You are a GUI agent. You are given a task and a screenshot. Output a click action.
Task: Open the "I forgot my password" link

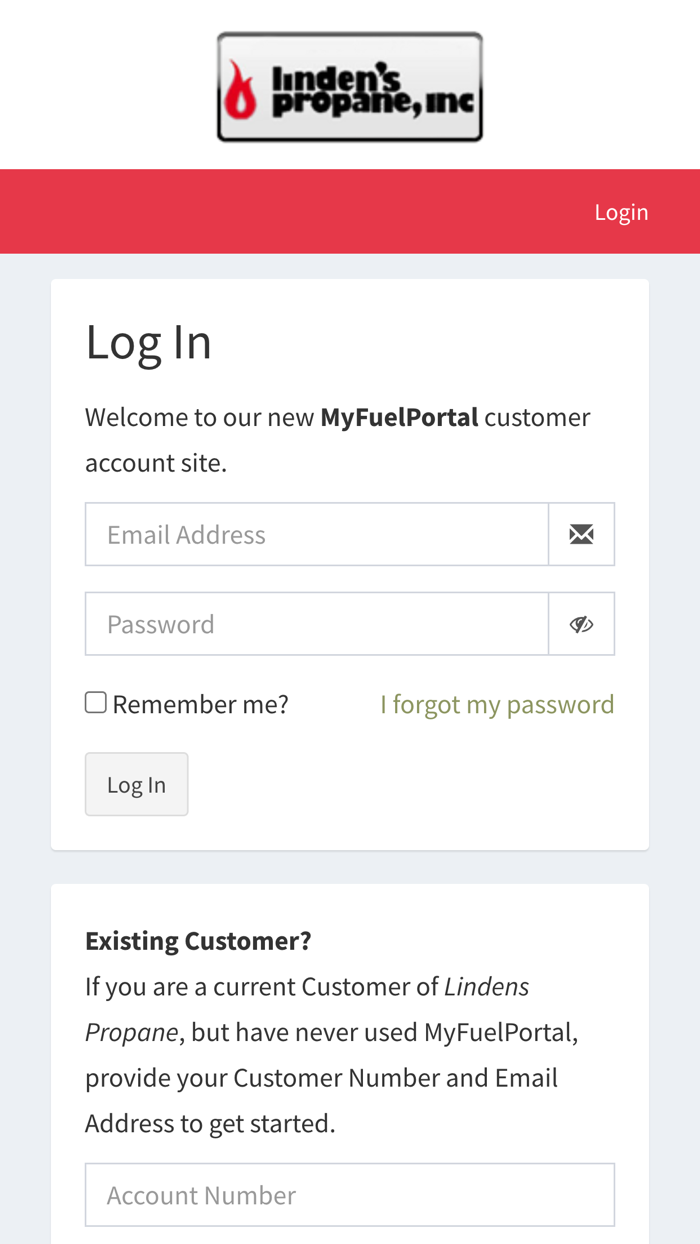click(x=497, y=704)
